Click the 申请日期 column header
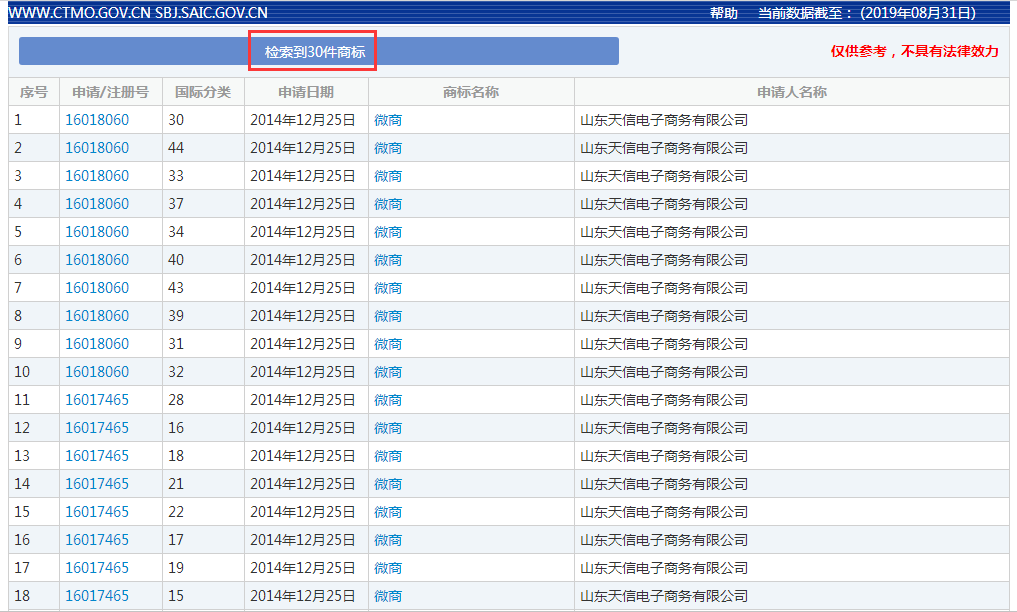Image resolution: width=1017 pixels, height=612 pixels. point(306,92)
